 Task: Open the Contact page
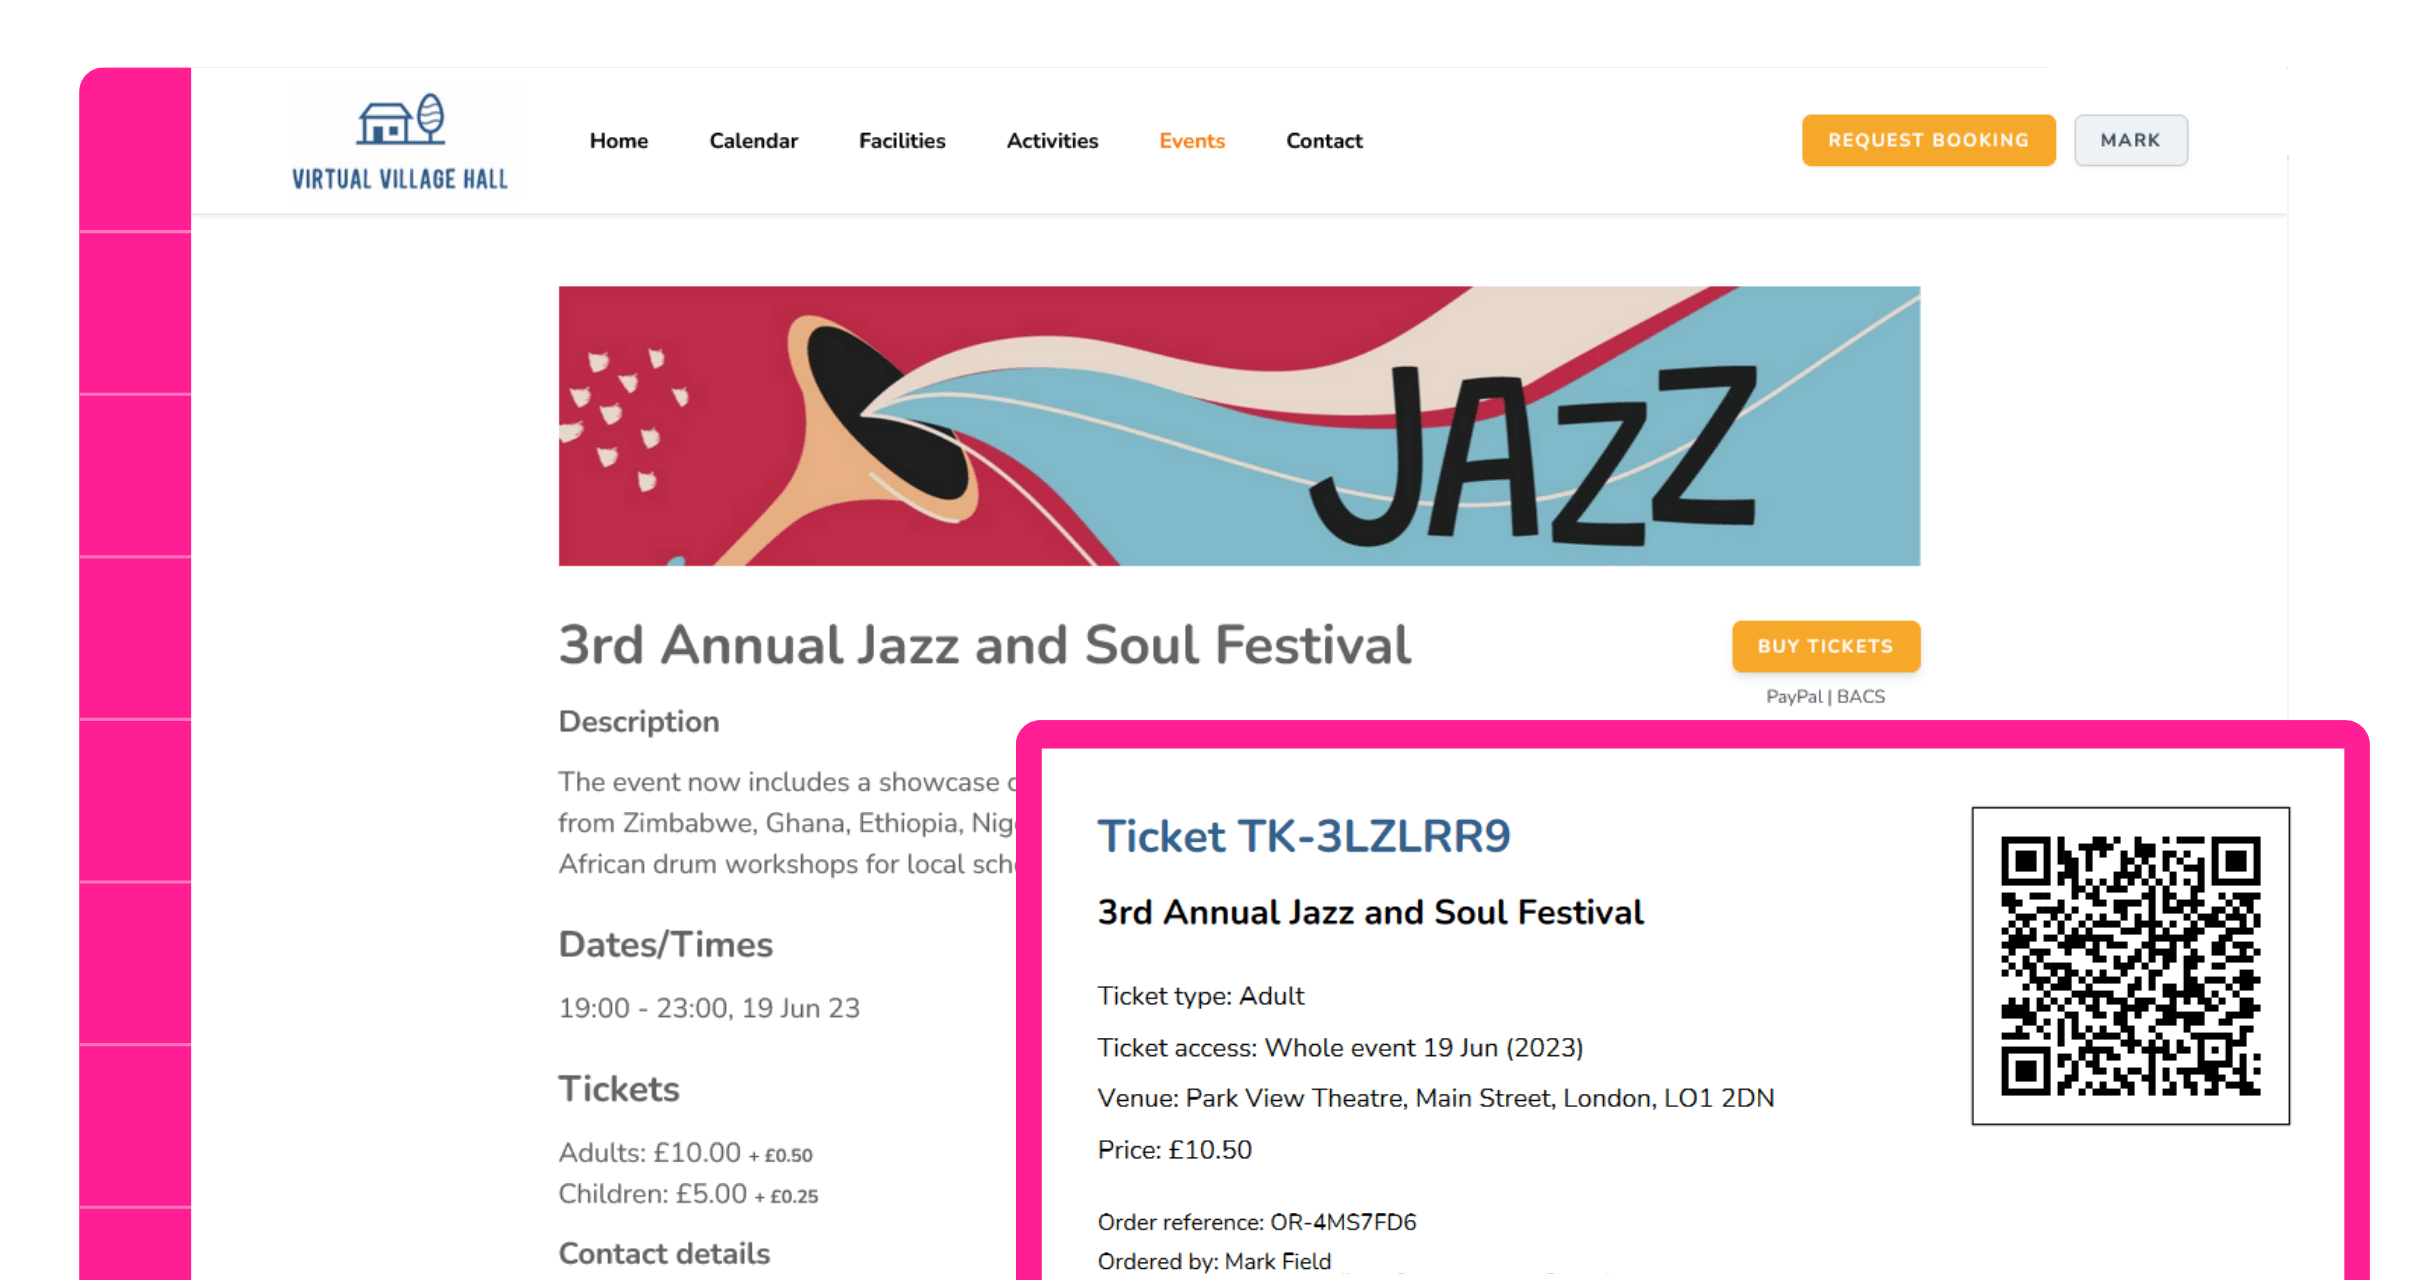[1323, 141]
